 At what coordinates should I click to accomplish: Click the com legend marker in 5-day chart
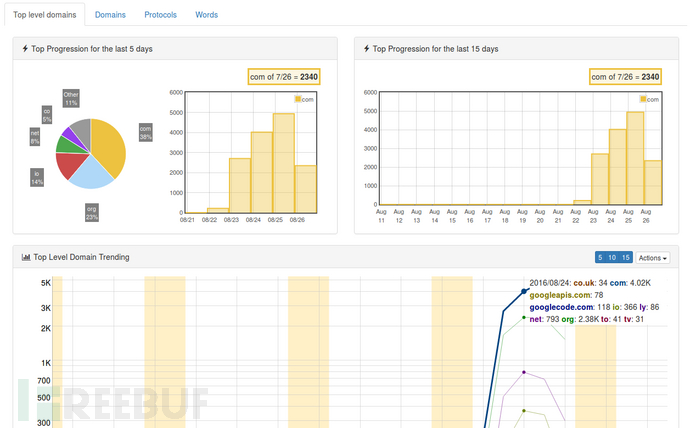[298, 100]
